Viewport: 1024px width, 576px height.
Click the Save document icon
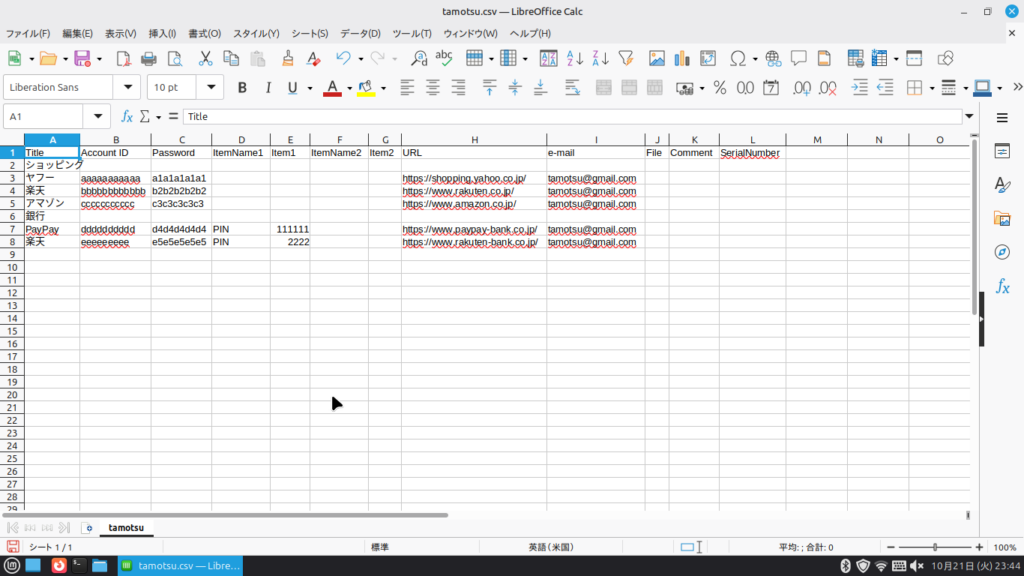pos(81,58)
